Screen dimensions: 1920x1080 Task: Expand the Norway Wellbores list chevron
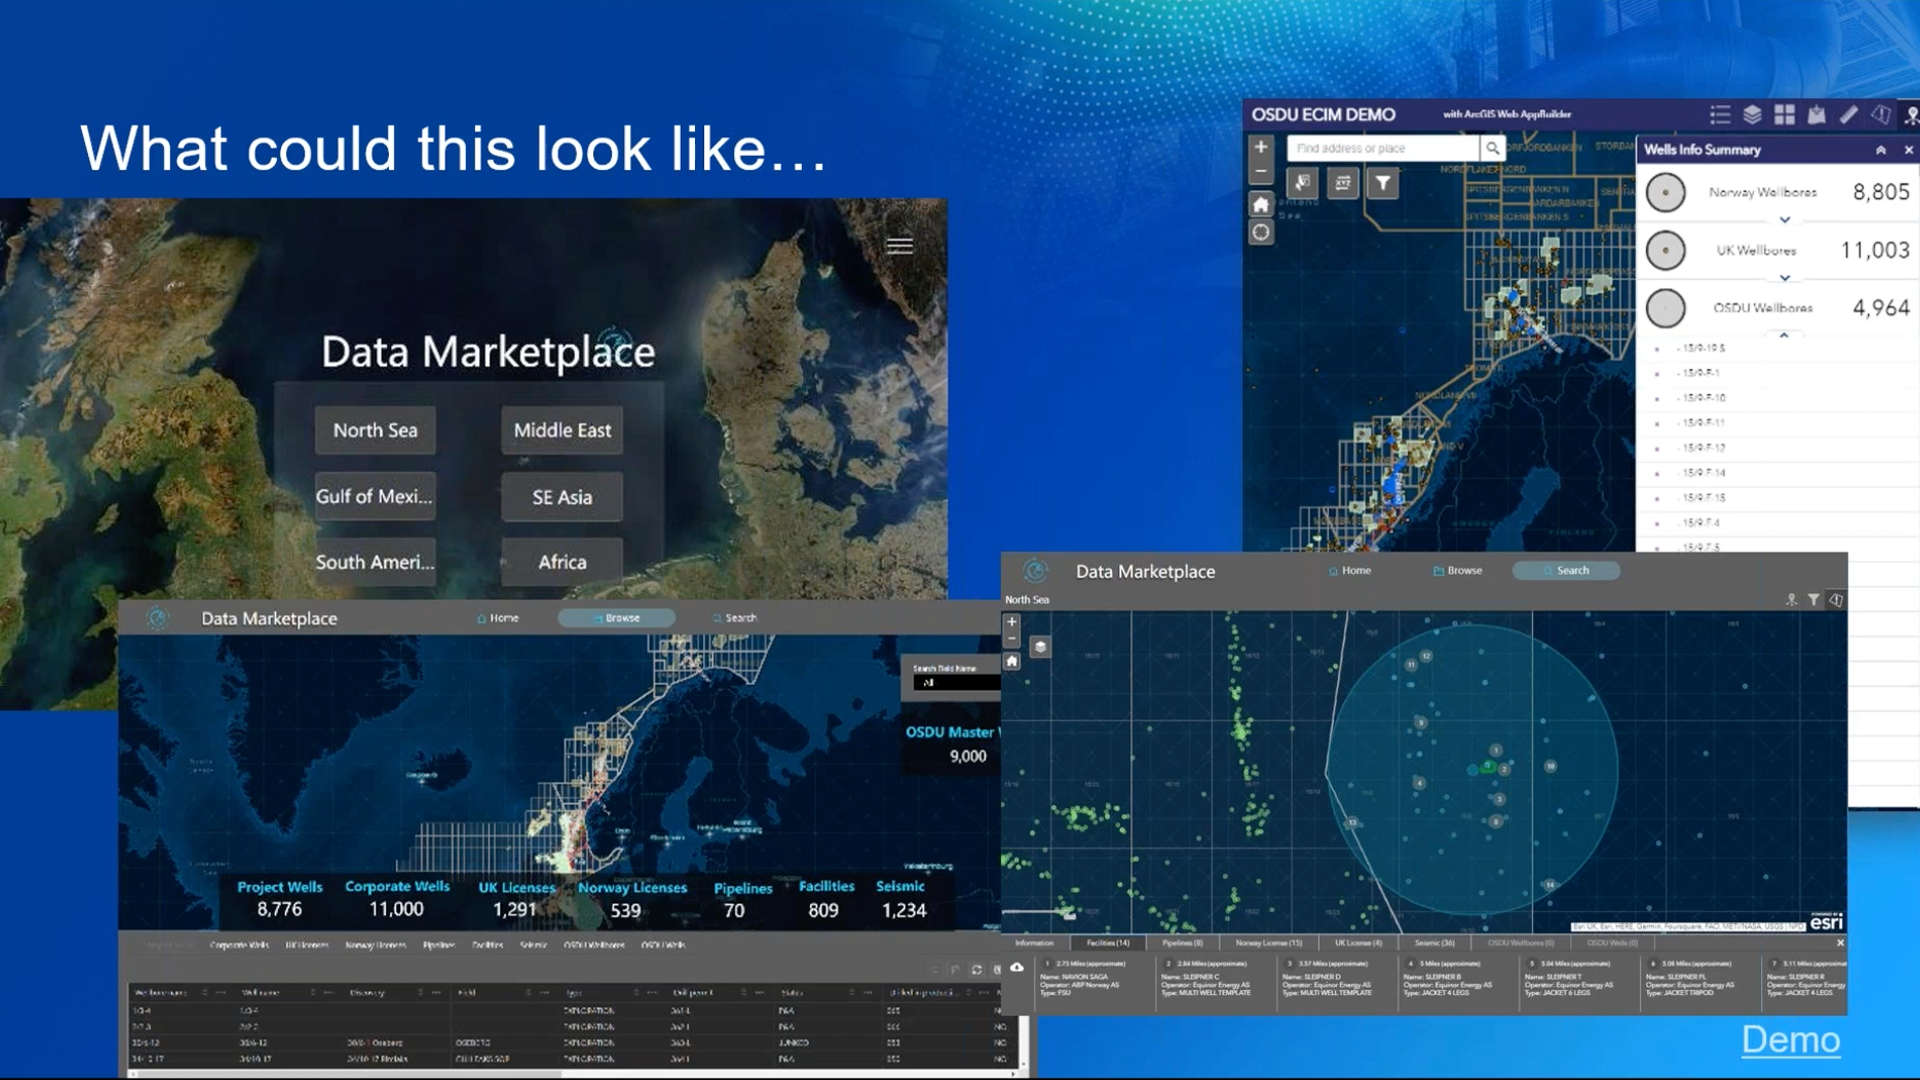[x=1785, y=219]
